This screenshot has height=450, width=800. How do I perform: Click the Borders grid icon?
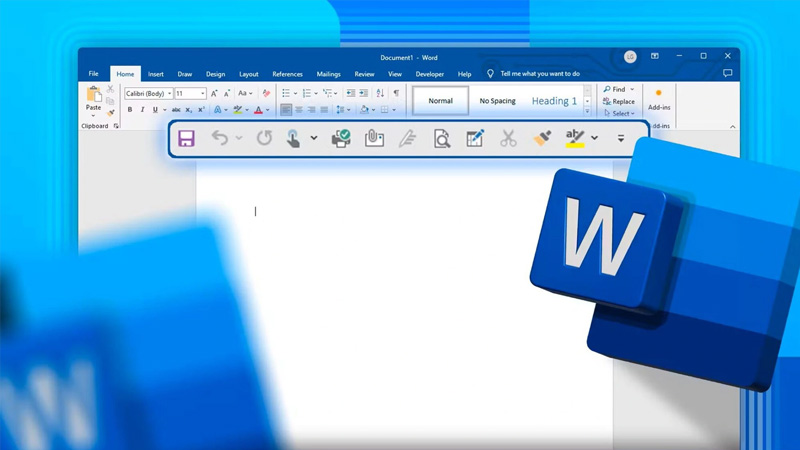pyautogui.click(x=385, y=110)
